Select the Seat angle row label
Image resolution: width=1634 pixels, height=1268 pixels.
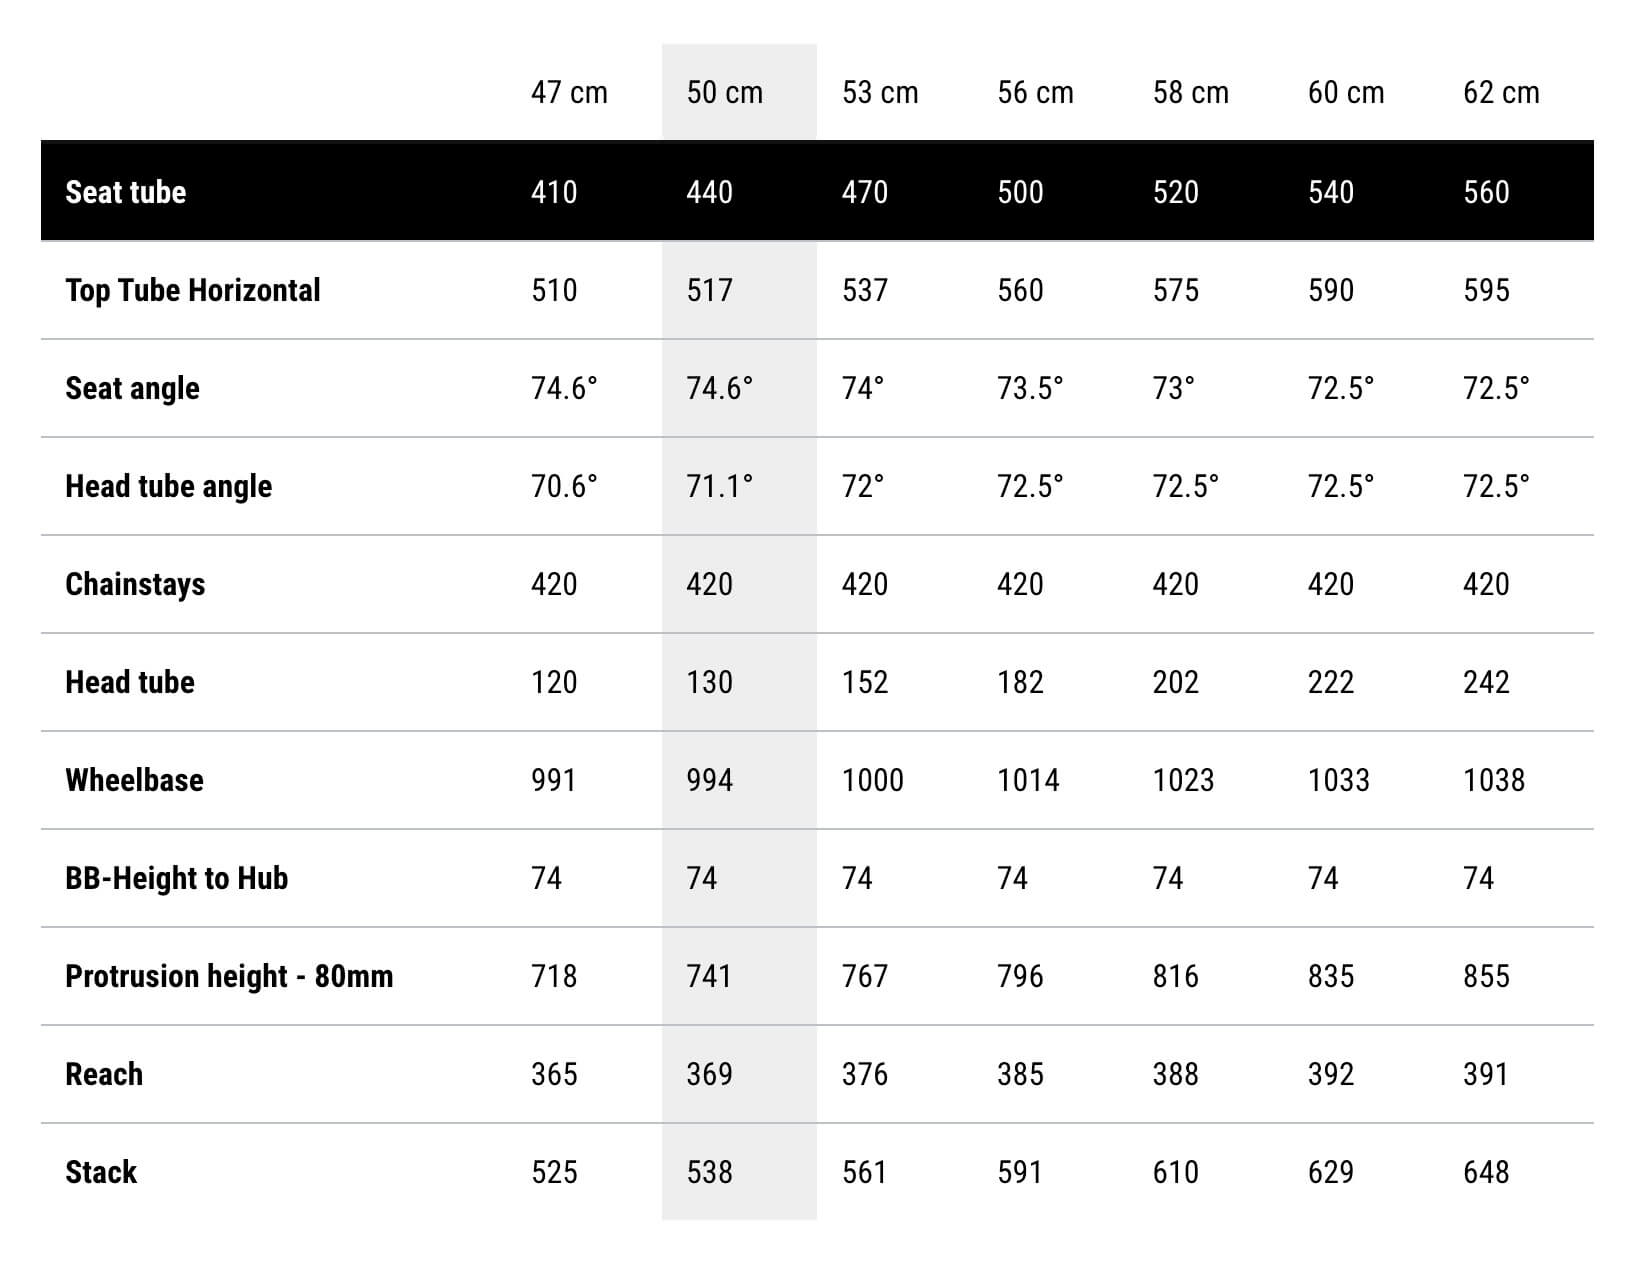[132, 388]
